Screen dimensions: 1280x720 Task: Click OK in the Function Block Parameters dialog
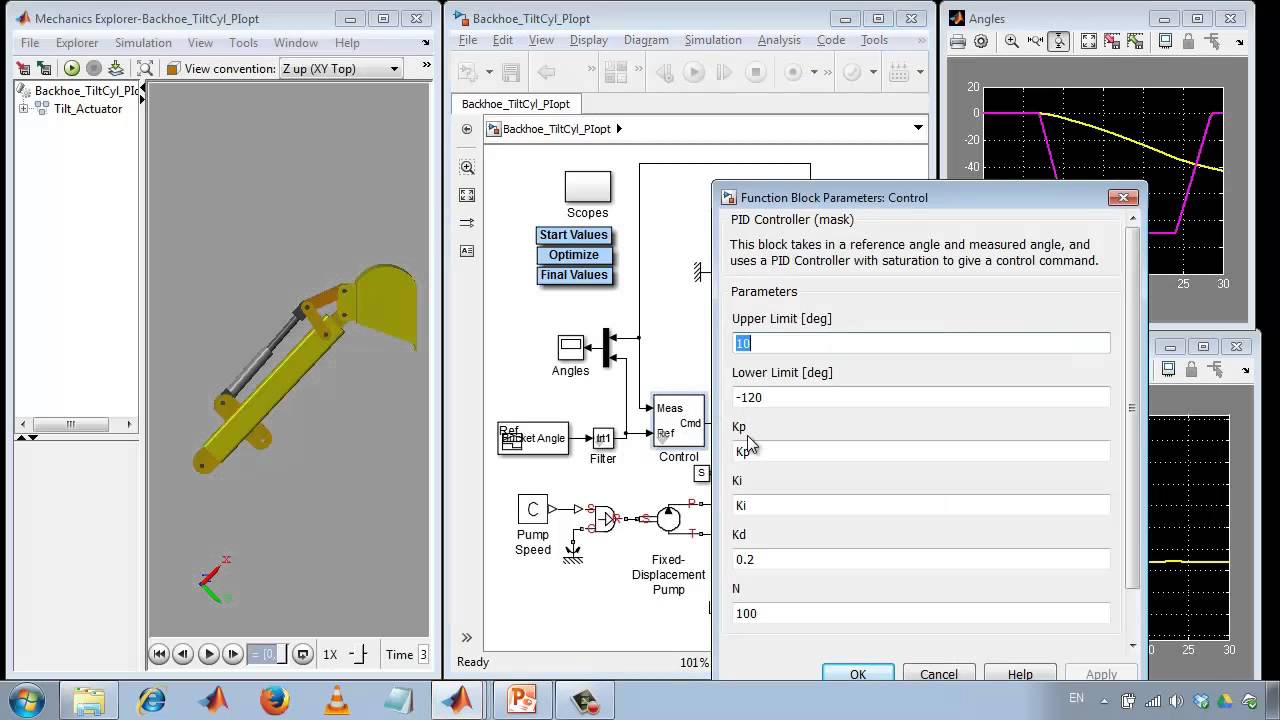point(858,674)
